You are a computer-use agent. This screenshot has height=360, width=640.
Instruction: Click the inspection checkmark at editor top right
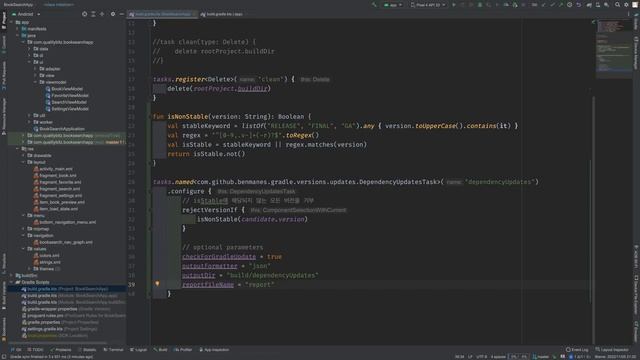click(593, 22)
